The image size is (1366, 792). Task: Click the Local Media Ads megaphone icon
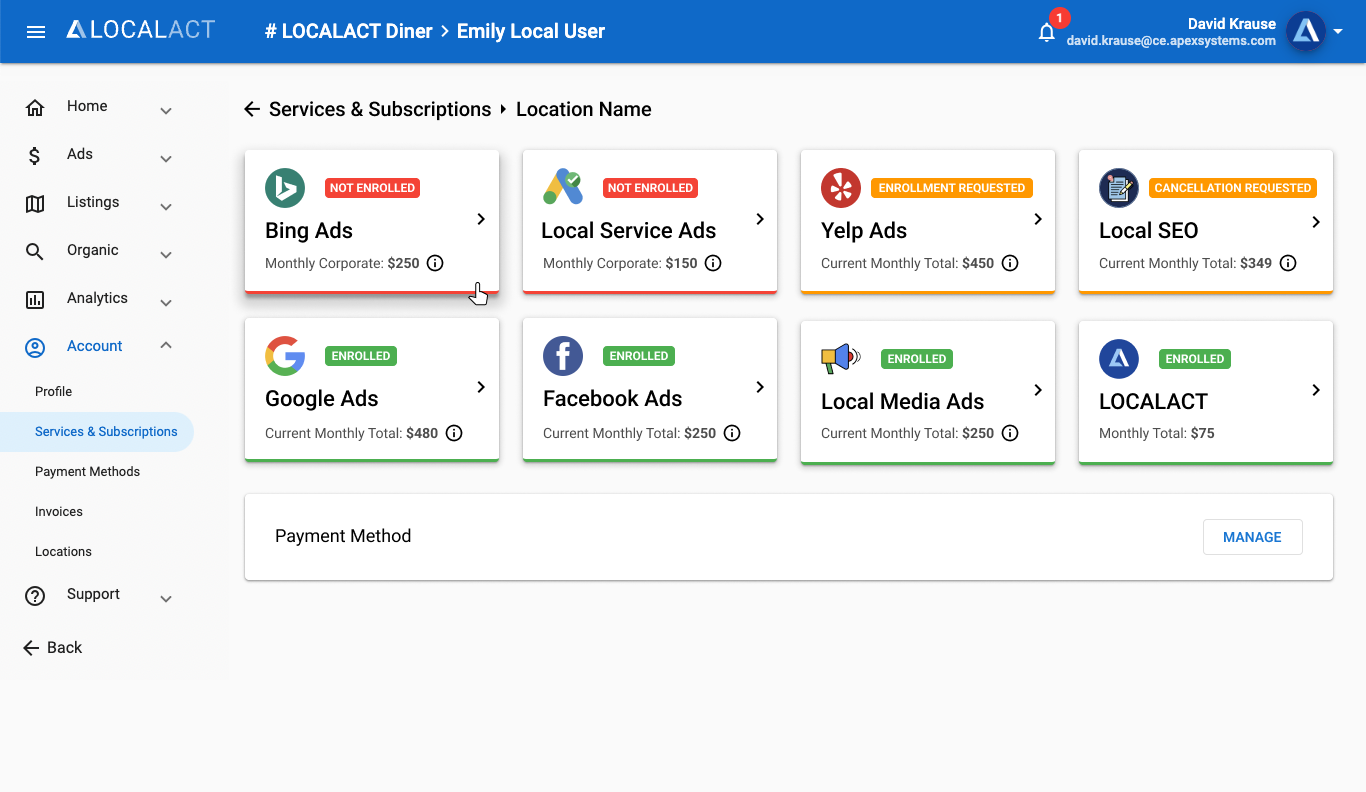click(841, 358)
